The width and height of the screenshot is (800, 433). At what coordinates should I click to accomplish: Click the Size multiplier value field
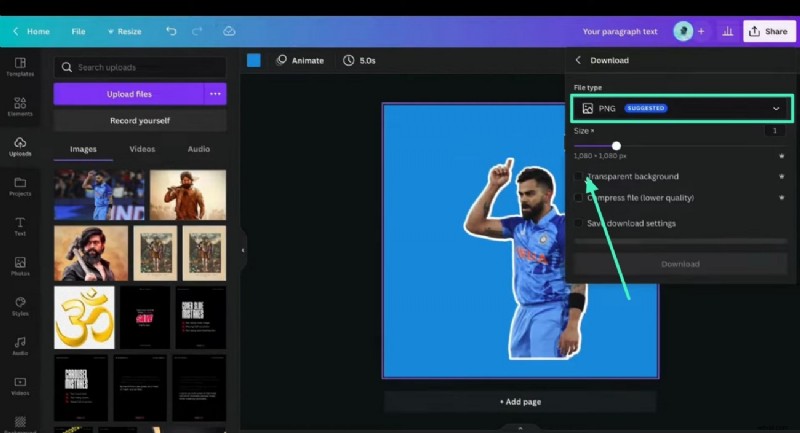click(774, 131)
